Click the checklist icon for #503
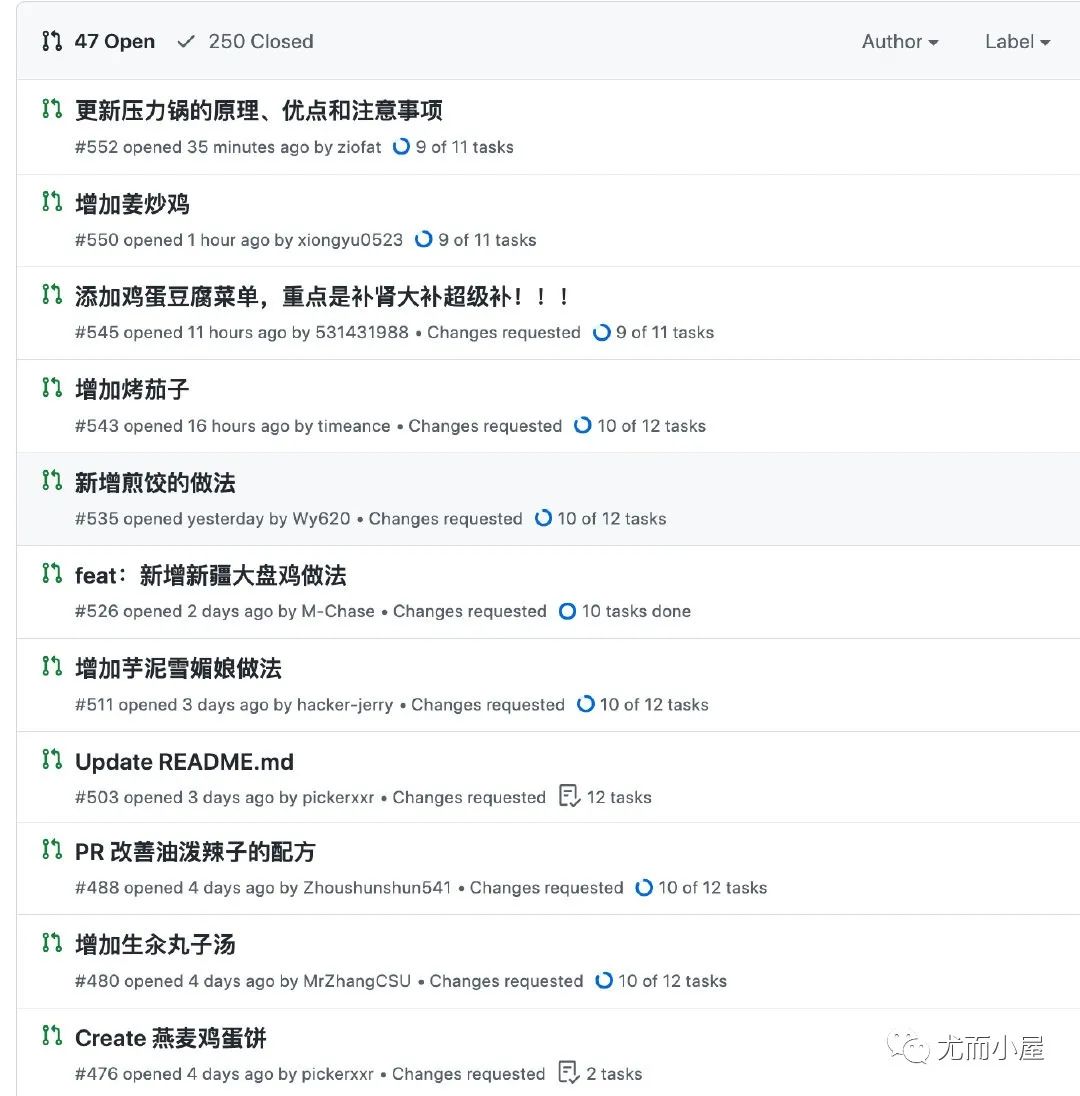 tap(569, 796)
